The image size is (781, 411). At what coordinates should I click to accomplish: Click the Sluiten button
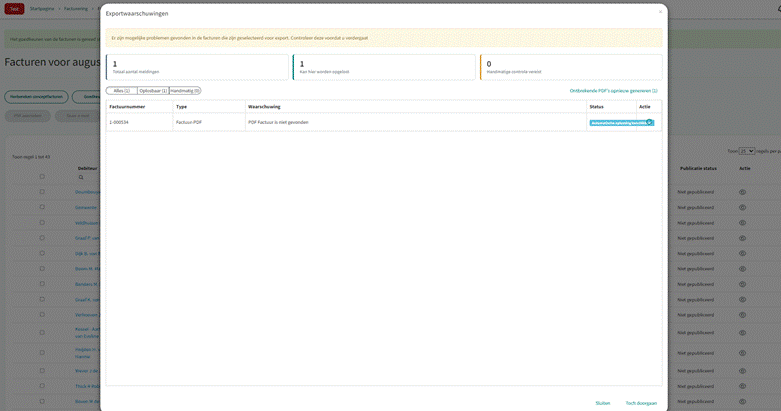click(603, 403)
